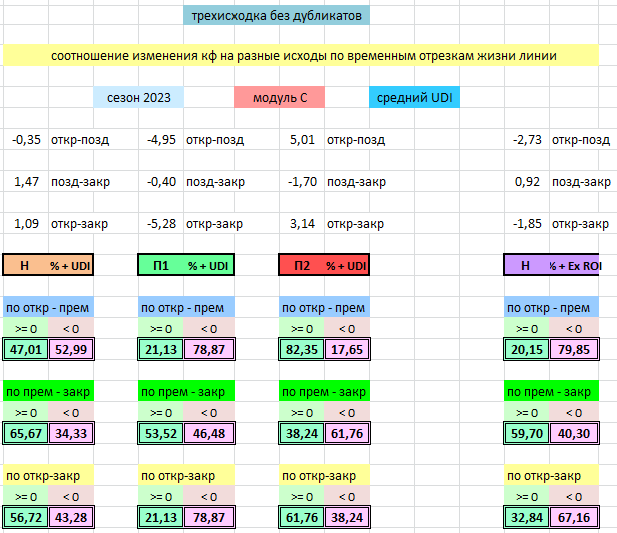
Task: Click the cell containing -1,70
Action: click(302, 182)
